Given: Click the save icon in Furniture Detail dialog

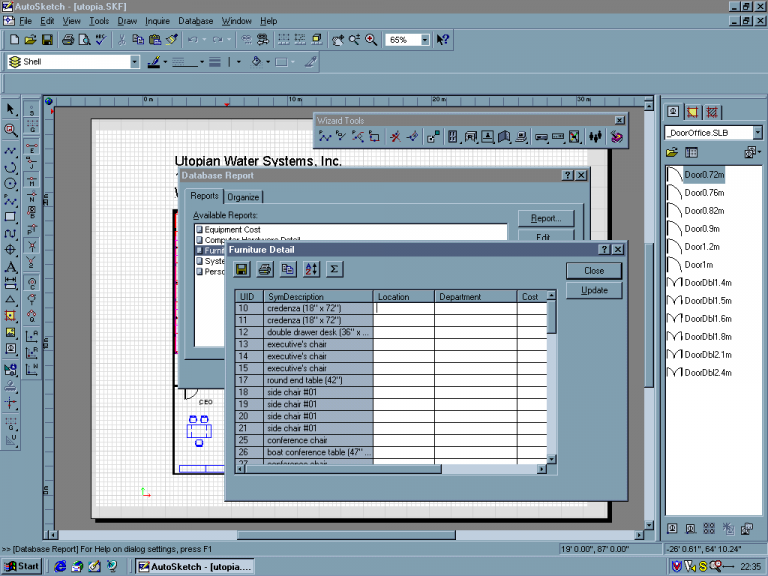Looking at the screenshot, I should pos(242,269).
